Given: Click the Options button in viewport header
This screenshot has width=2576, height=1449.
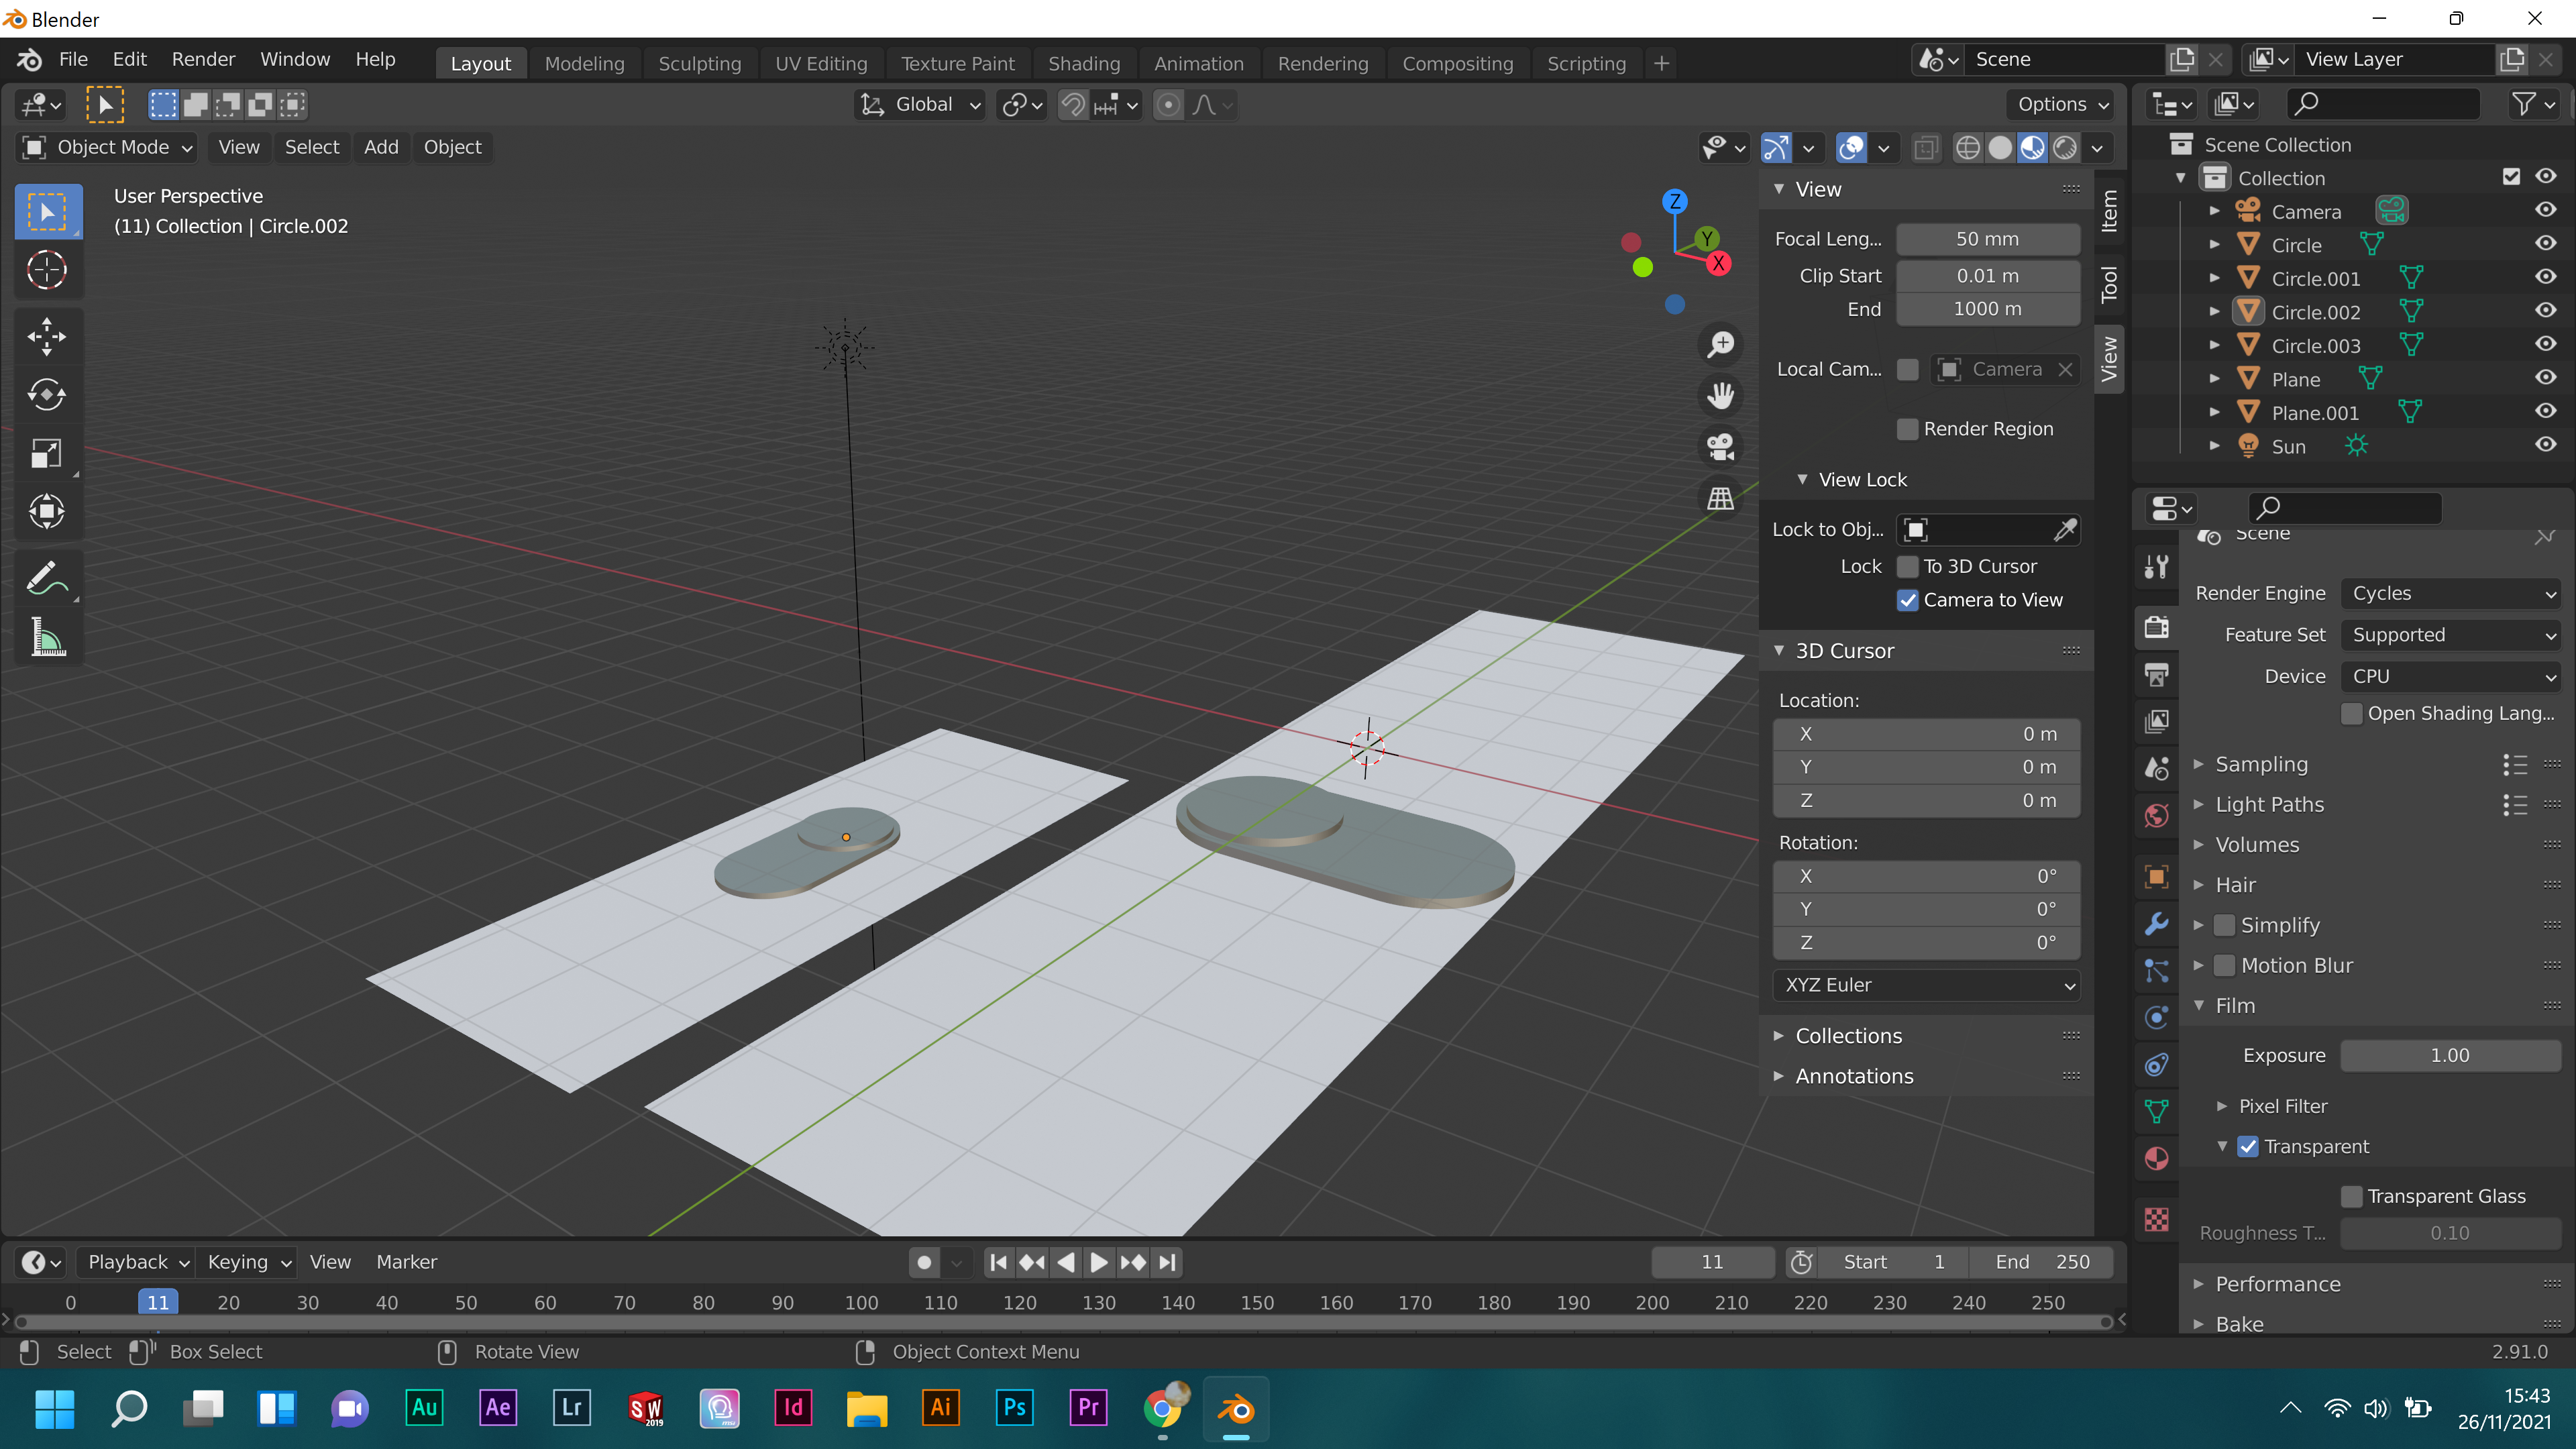Looking at the screenshot, I should point(2063,105).
